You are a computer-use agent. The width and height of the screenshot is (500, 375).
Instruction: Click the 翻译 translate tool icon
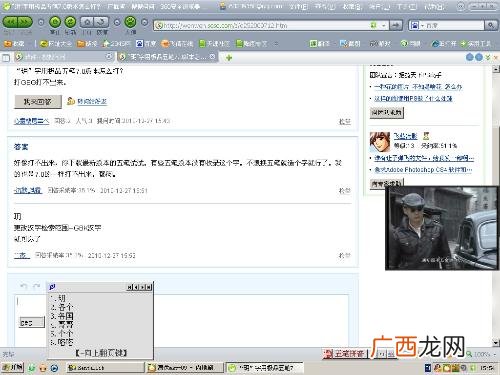(319, 43)
